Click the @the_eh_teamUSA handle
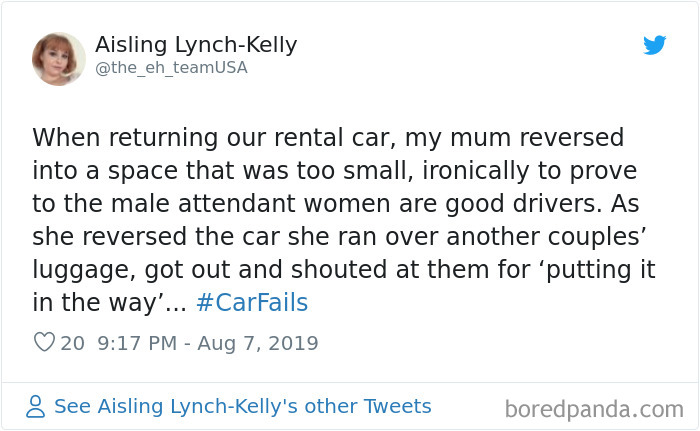The width and height of the screenshot is (700, 431). pos(171,68)
